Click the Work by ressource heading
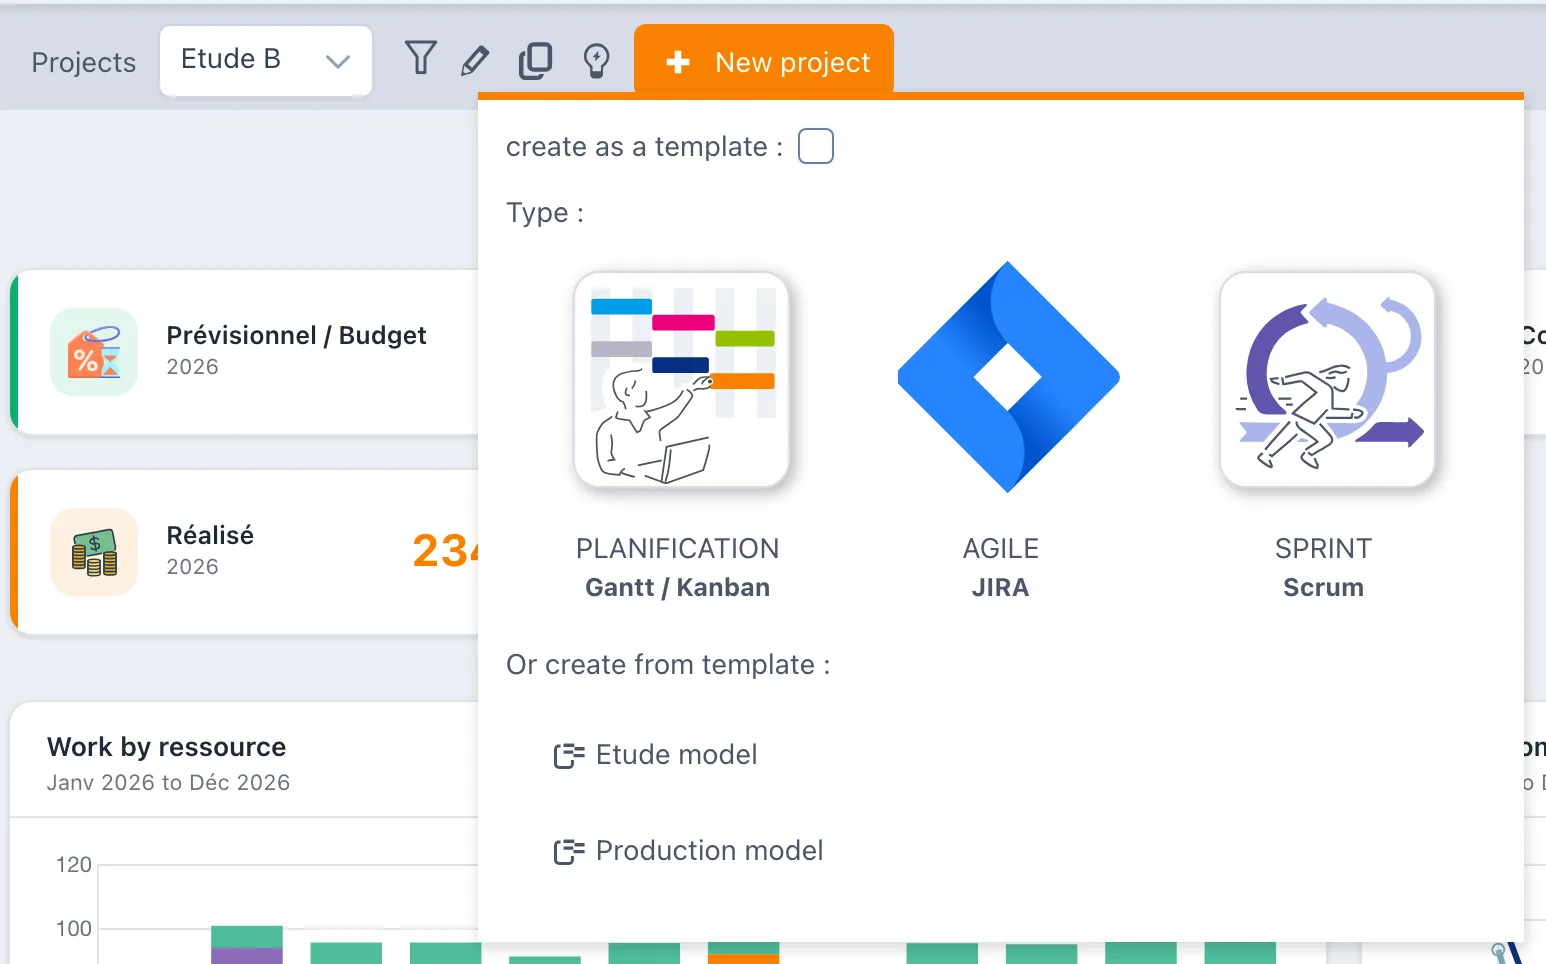 click(x=166, y=747)
